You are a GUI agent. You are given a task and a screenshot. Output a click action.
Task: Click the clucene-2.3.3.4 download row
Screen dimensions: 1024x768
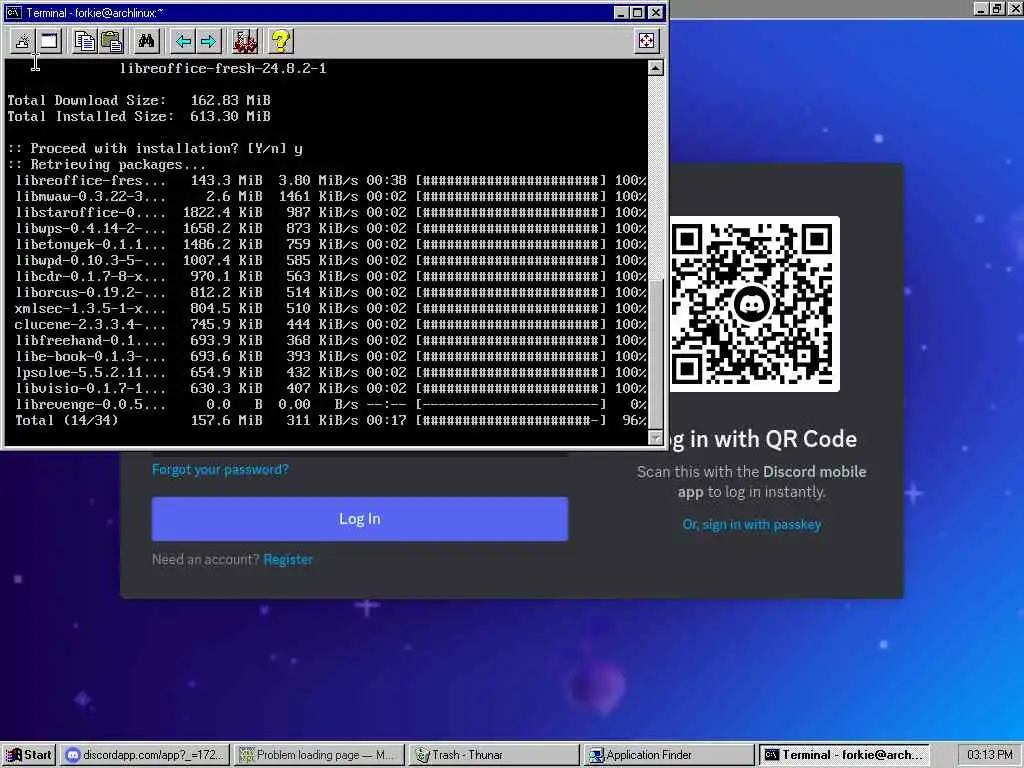pyautogui.click(x=330, y=325)
